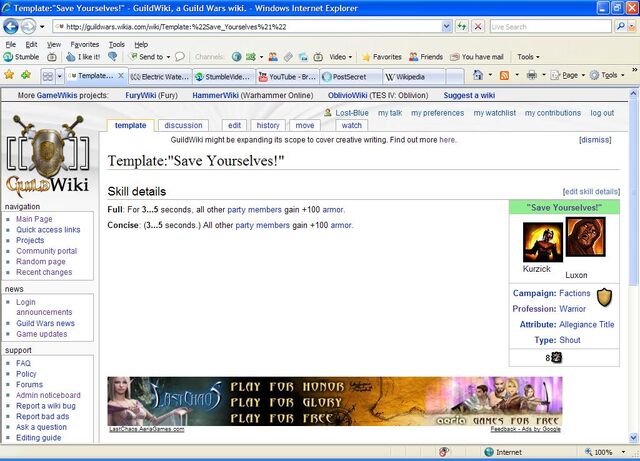Click the Last Chaos banner ad
Image resolution: width=640 pixels, height=461 pixels.
point(335,401)
